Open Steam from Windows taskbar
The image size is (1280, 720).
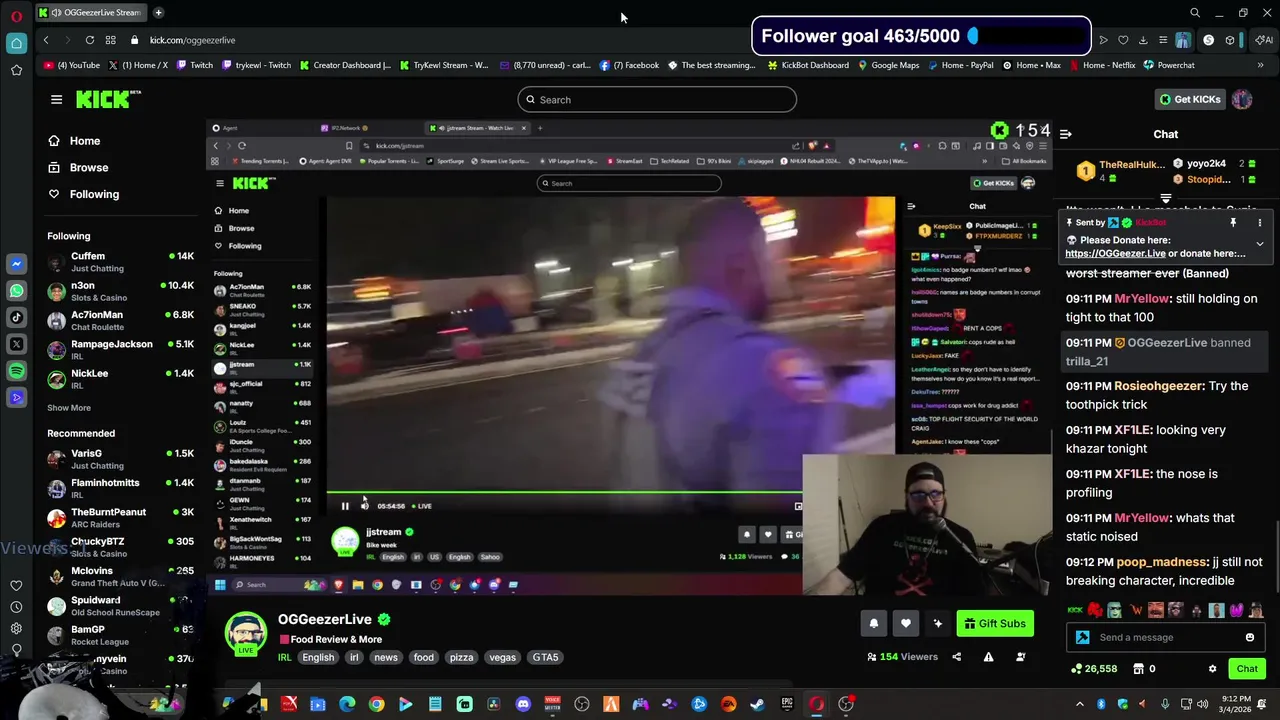(x=757, y=704)
